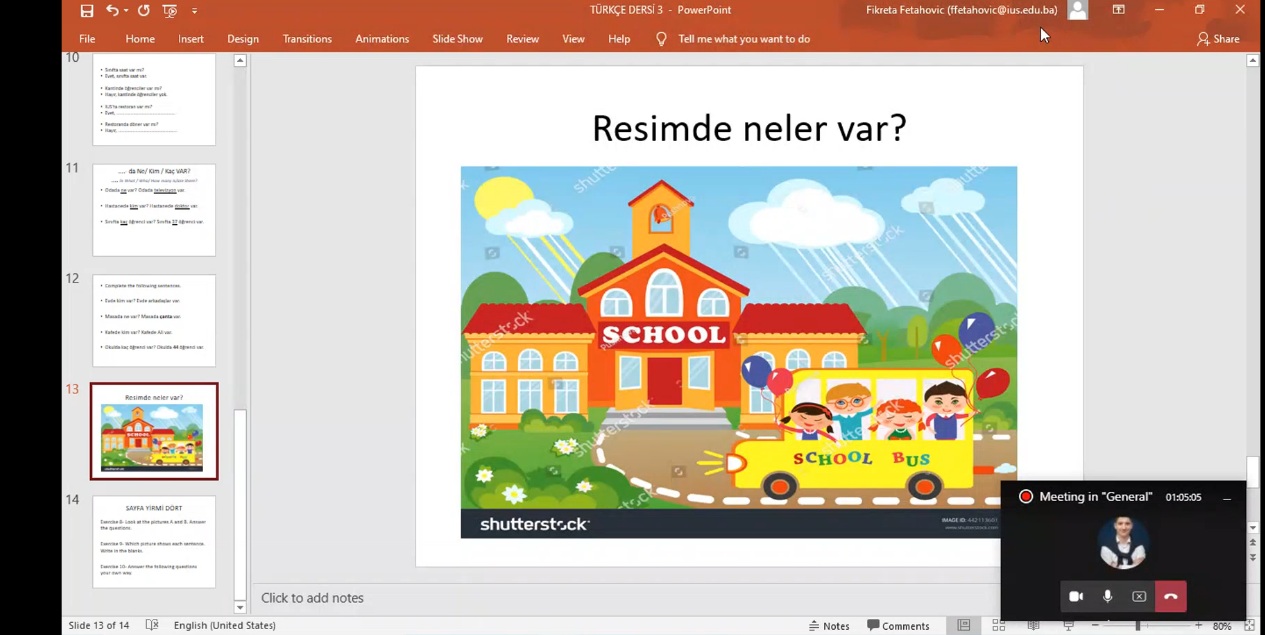1265x635 pixels.
Task: Click the zoom slider in status bar
Action: [x=1137, y=625]
